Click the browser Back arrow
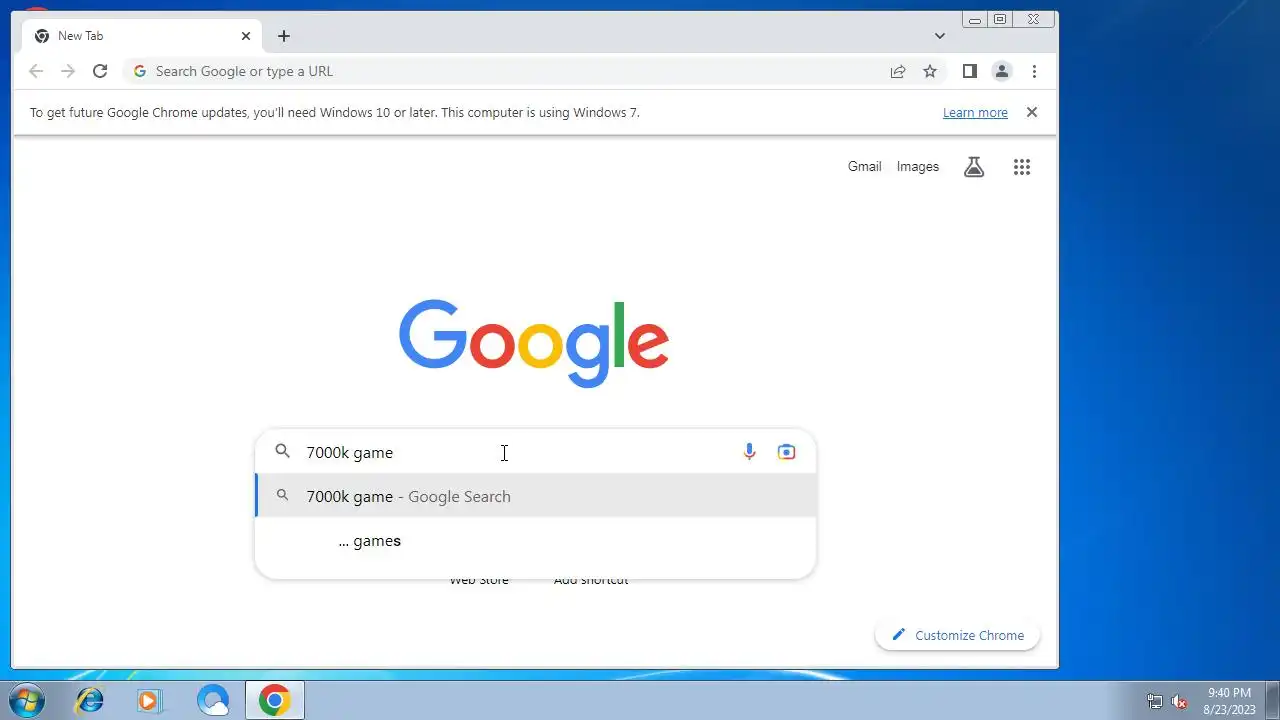The image size is (1280, 720). pyautogui.click(x=36, y=71)
